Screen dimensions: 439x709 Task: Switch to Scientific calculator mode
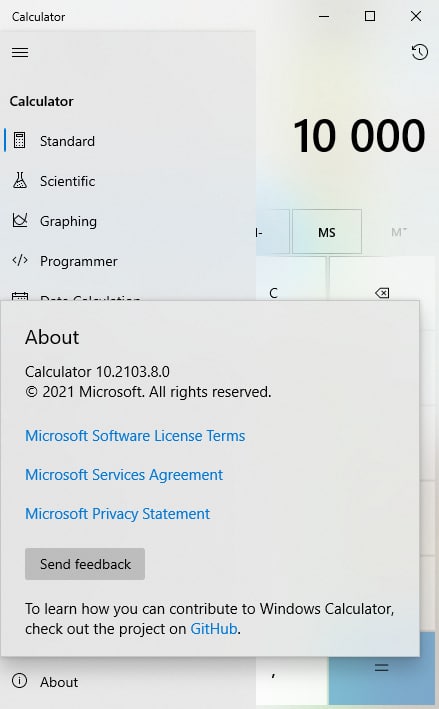point(128,181)
